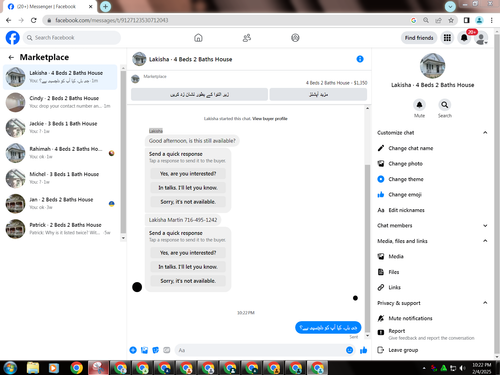500x375 pixels.
Task: Open the conversation information icon
Action: [360, 59]
